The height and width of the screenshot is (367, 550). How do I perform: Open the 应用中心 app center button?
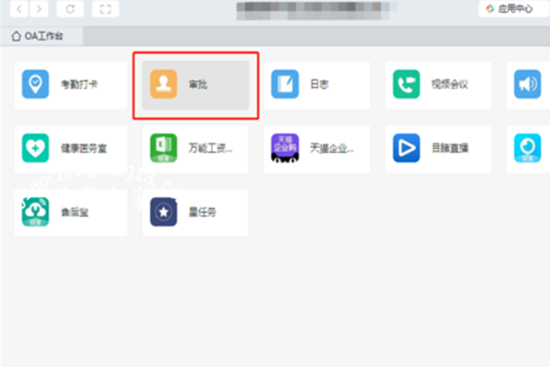coord(514,9)
